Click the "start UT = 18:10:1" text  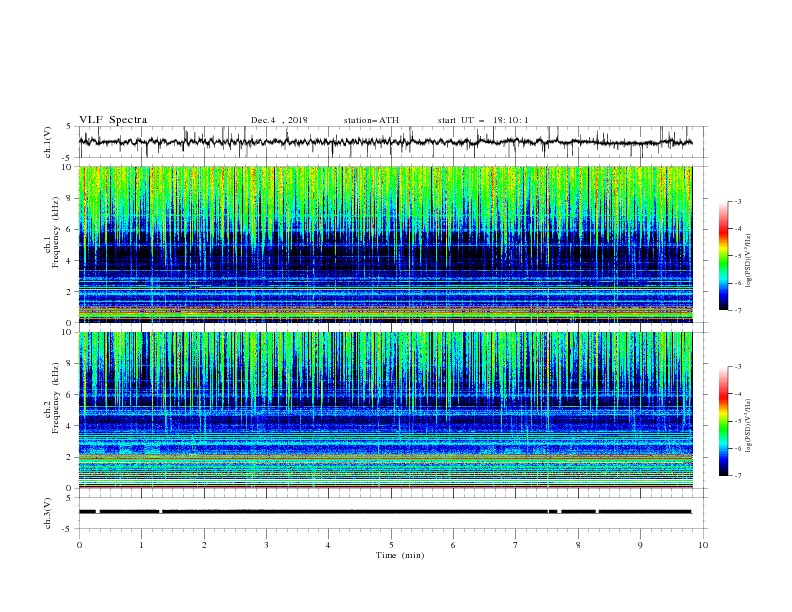click(x=483, y=120)
